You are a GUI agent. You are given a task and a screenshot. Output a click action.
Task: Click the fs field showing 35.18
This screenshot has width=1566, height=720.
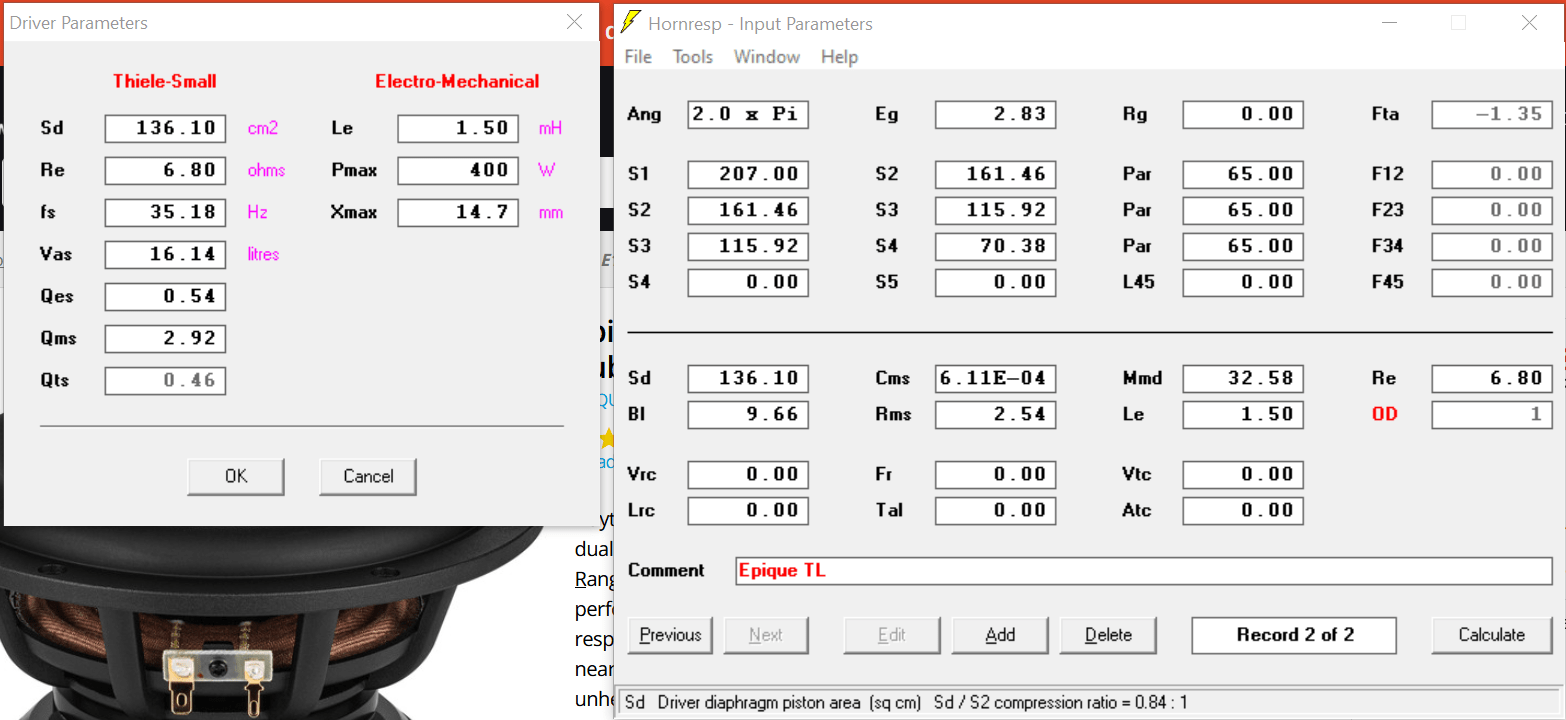[165, 212]
